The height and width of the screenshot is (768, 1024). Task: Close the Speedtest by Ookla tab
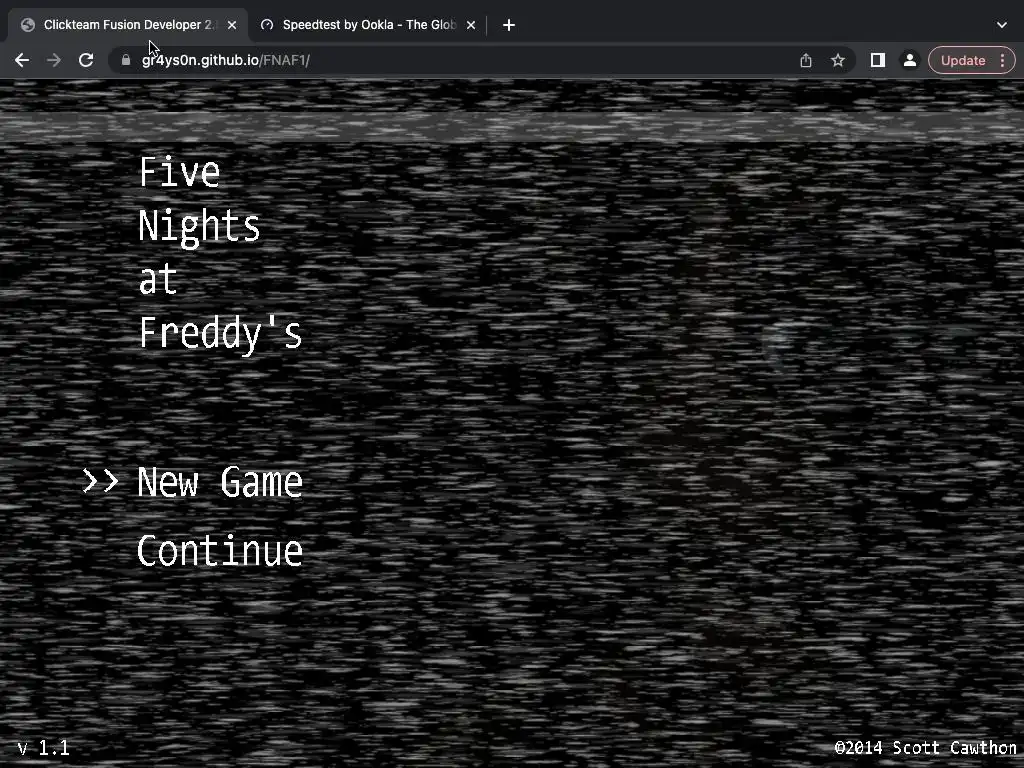coord(471,25)
